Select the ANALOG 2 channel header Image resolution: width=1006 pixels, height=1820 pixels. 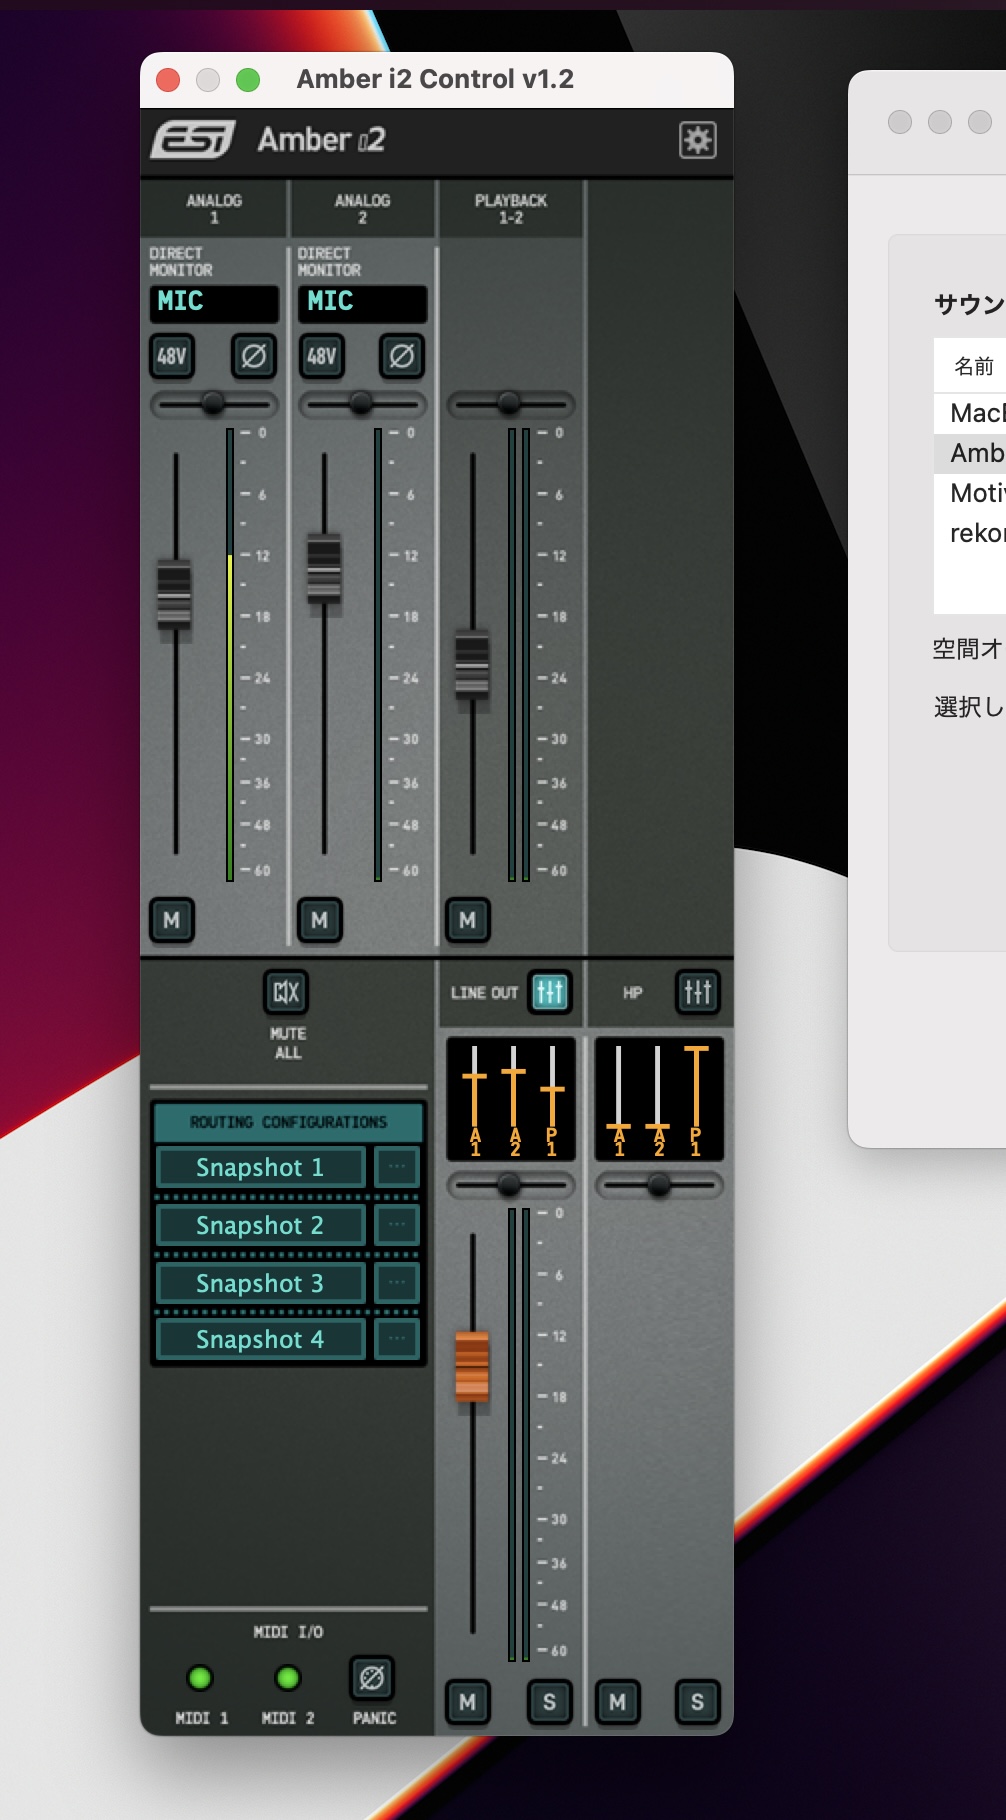pyautogui.click(x=362, y=208)
